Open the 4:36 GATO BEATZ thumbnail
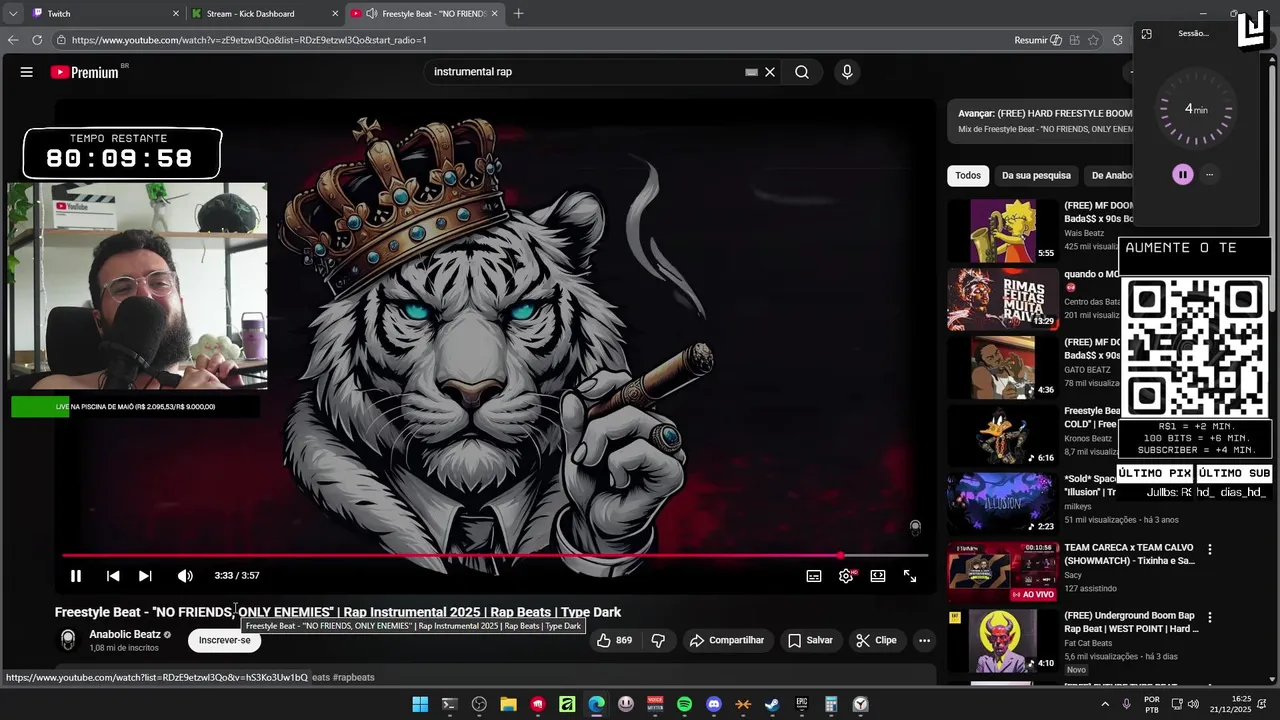 (1003, 367)
